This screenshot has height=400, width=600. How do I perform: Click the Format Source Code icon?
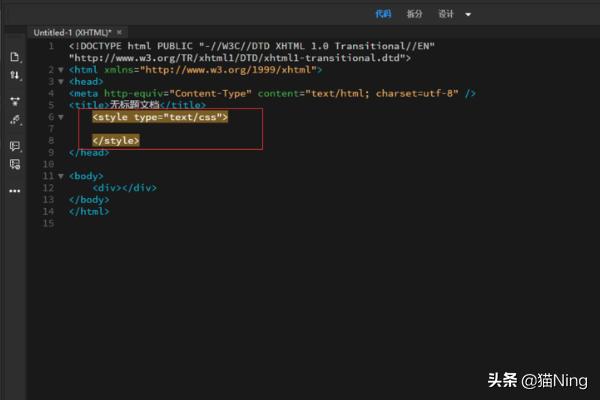(x=14, y=120)
